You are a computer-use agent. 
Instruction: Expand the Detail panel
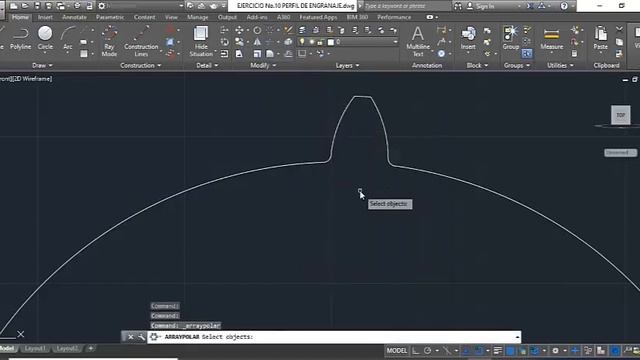click(x=207, y=65)
